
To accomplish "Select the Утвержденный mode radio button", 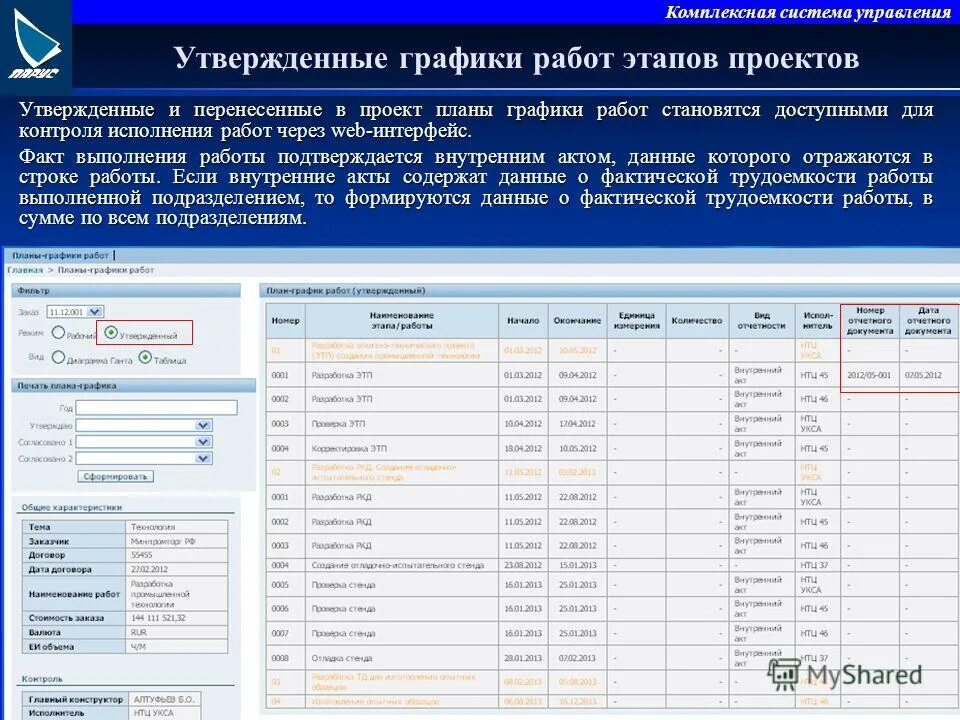I will (x=112, y=332).
